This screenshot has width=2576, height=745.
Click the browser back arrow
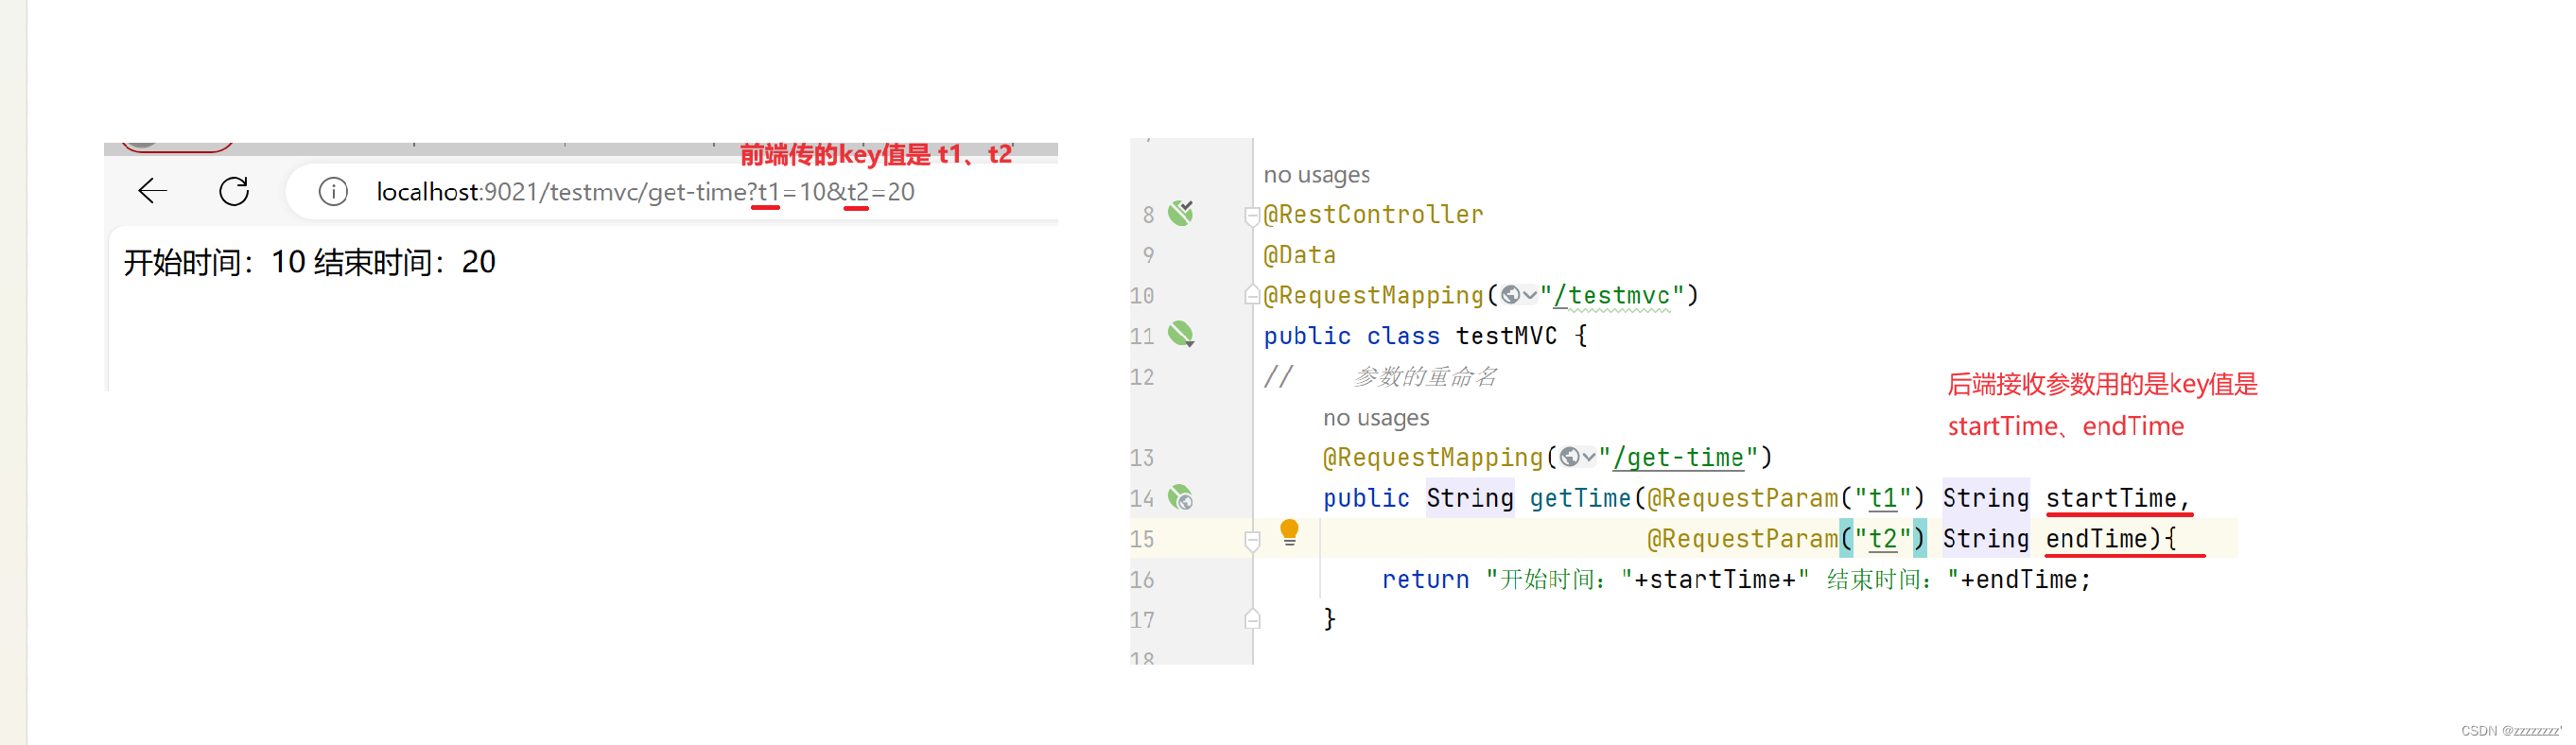click(x=152, y=191)
